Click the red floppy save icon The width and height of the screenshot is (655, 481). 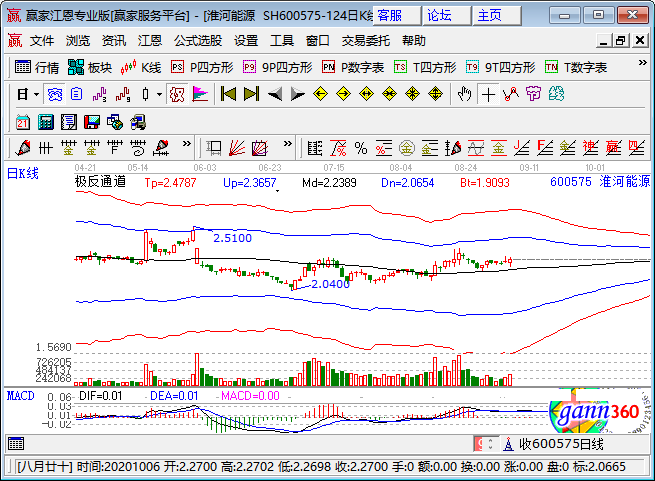[92, 122]
